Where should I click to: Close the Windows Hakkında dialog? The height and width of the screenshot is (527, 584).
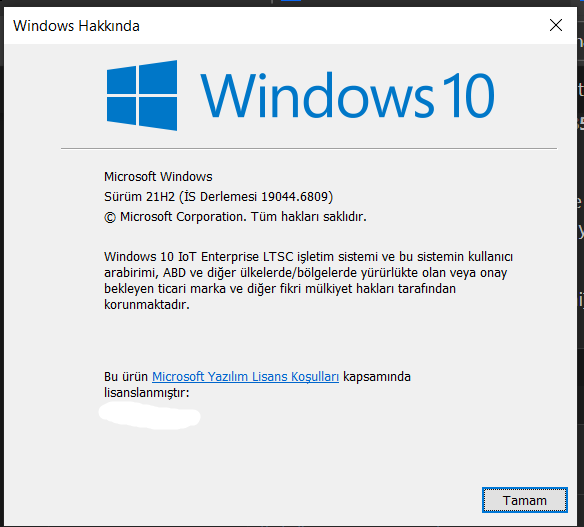point(556,25)
